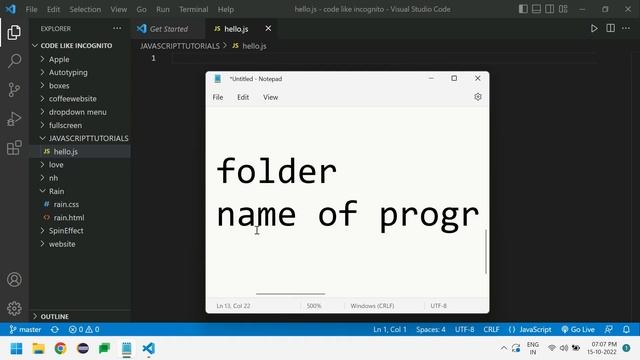Open the Run and Debug view
This screenshot has width=640, height=360.
click(14, 119)
